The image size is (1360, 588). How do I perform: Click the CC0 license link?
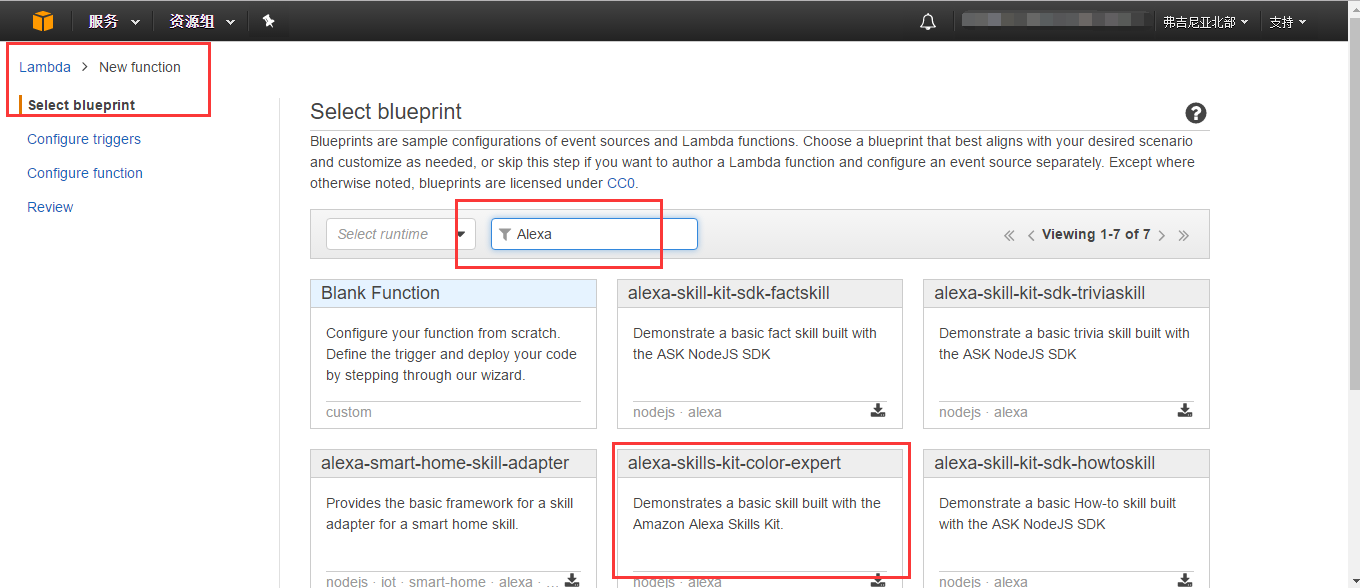(620, 183)
